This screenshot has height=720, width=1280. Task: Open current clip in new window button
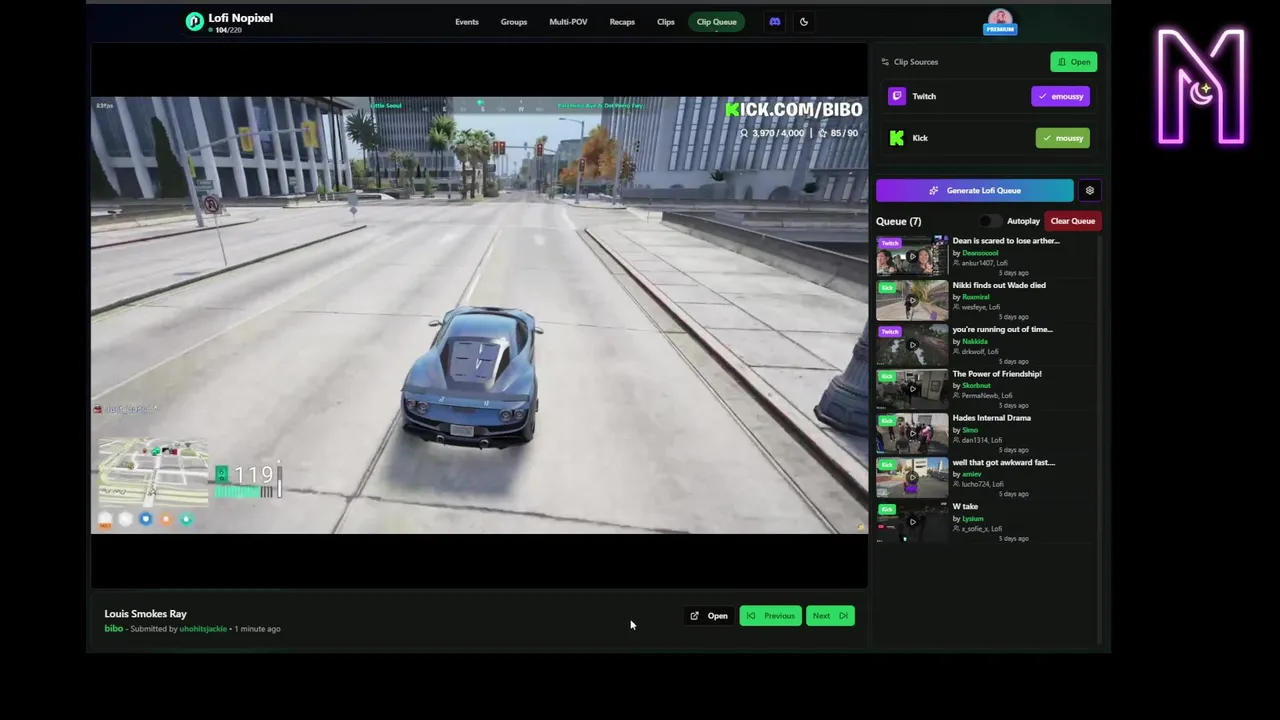[709, 616]
